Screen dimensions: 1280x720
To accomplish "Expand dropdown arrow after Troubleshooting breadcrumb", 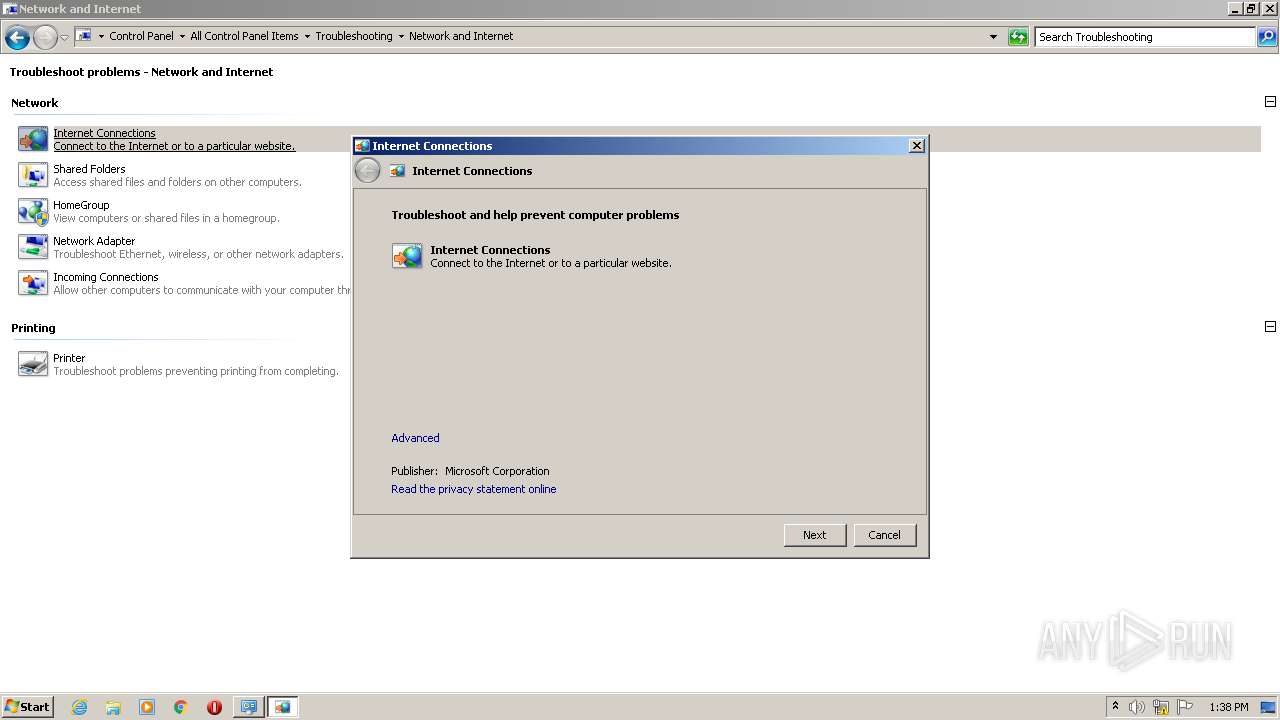I will [401, 36].
